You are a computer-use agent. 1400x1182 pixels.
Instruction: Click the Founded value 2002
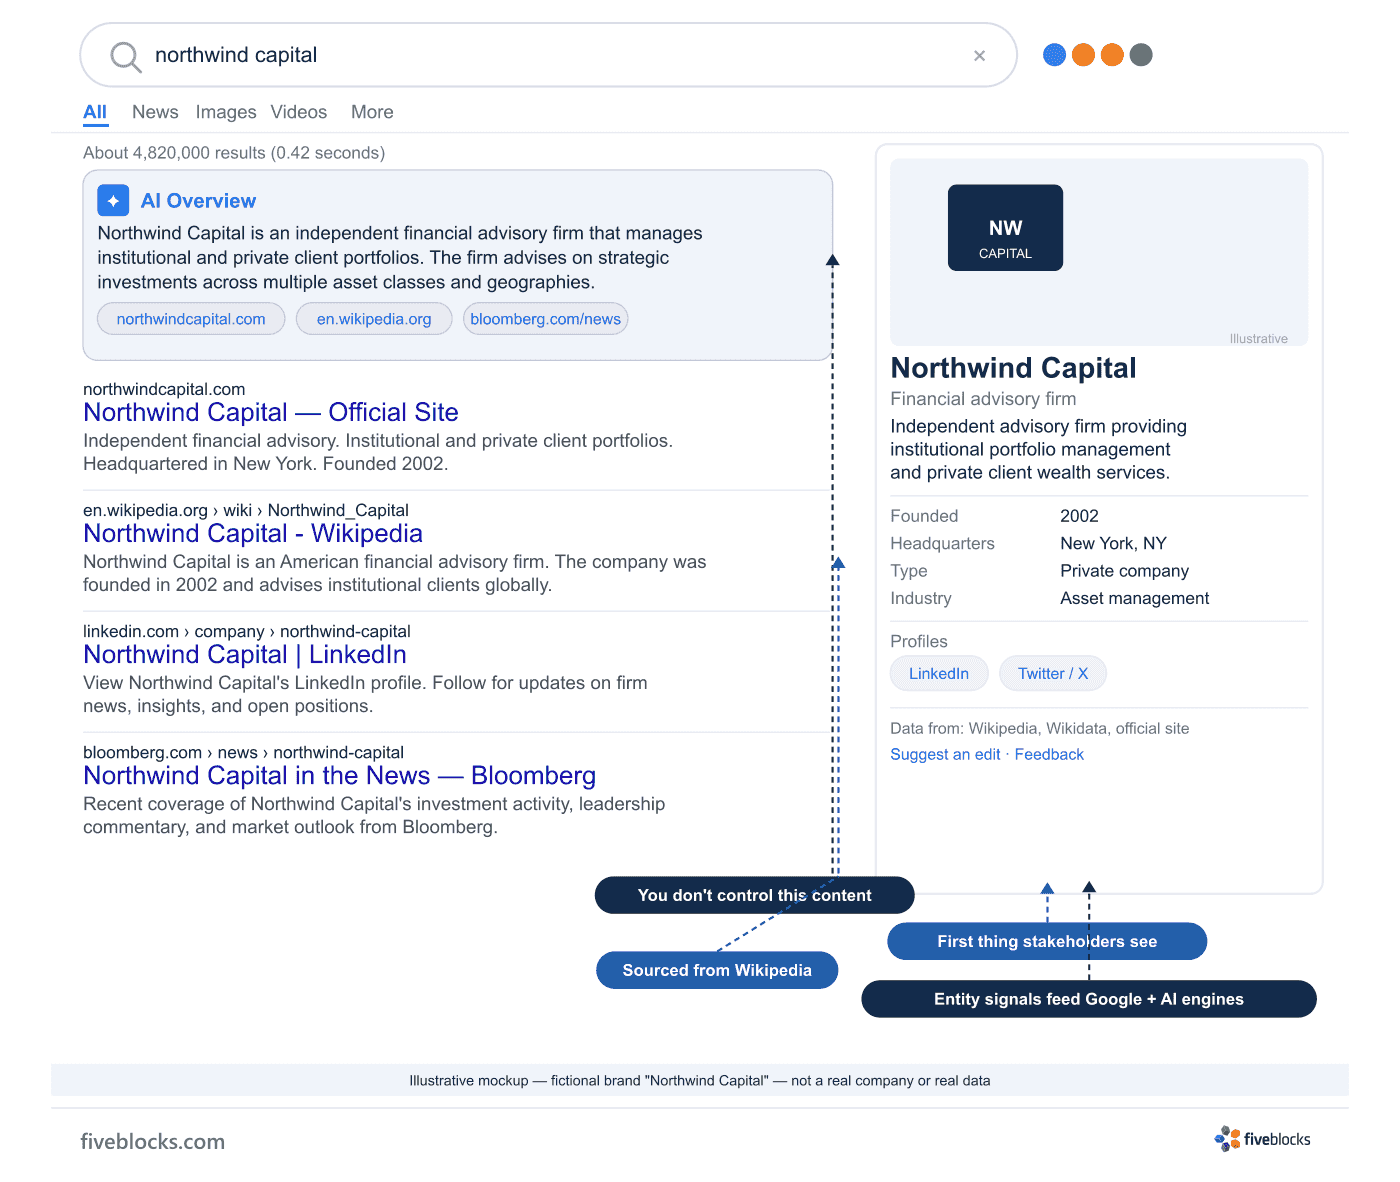[x=1079, y=516]
